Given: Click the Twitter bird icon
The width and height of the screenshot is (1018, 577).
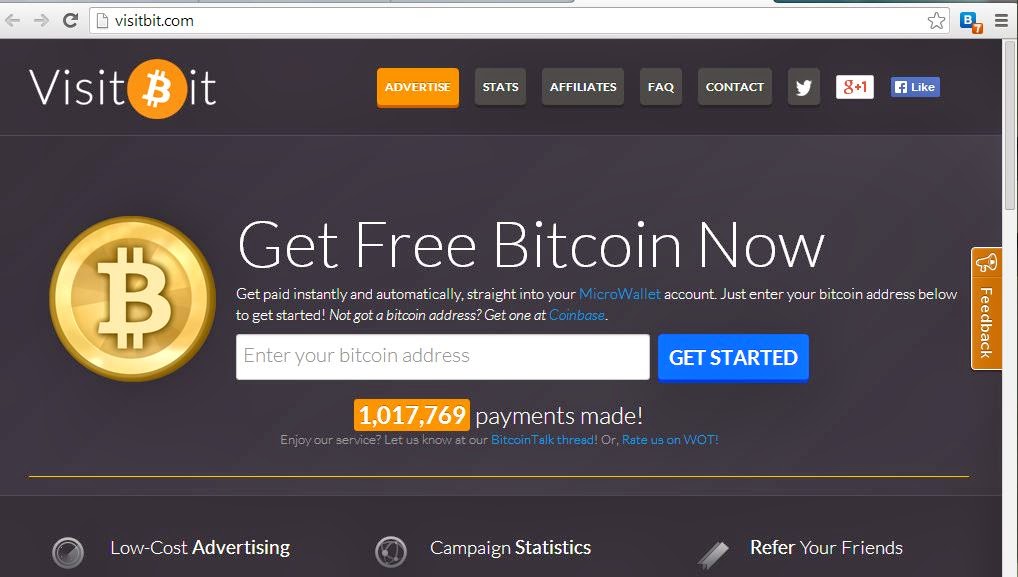Looking at the screenshot, I should [x=803, y=87].
